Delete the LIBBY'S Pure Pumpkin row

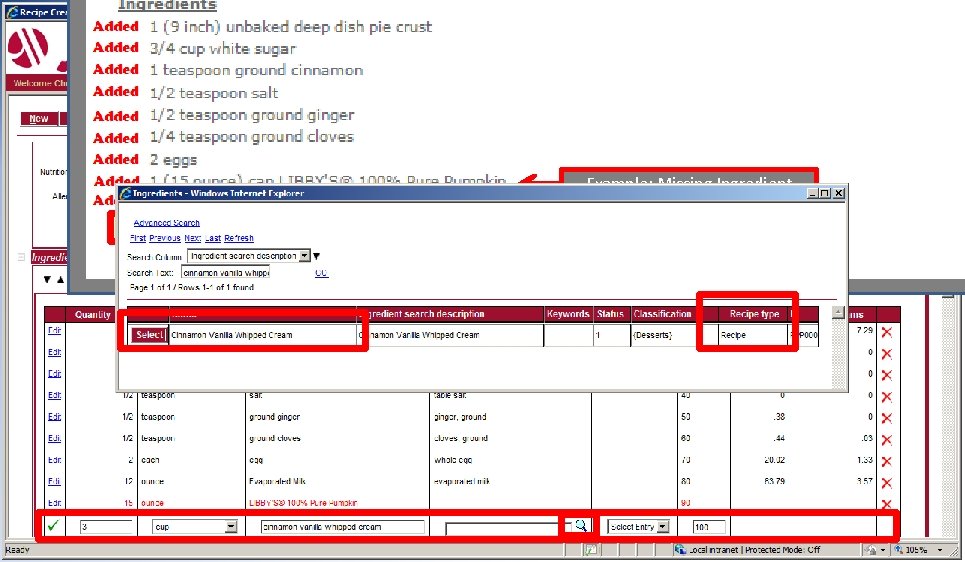click(887, 504)
